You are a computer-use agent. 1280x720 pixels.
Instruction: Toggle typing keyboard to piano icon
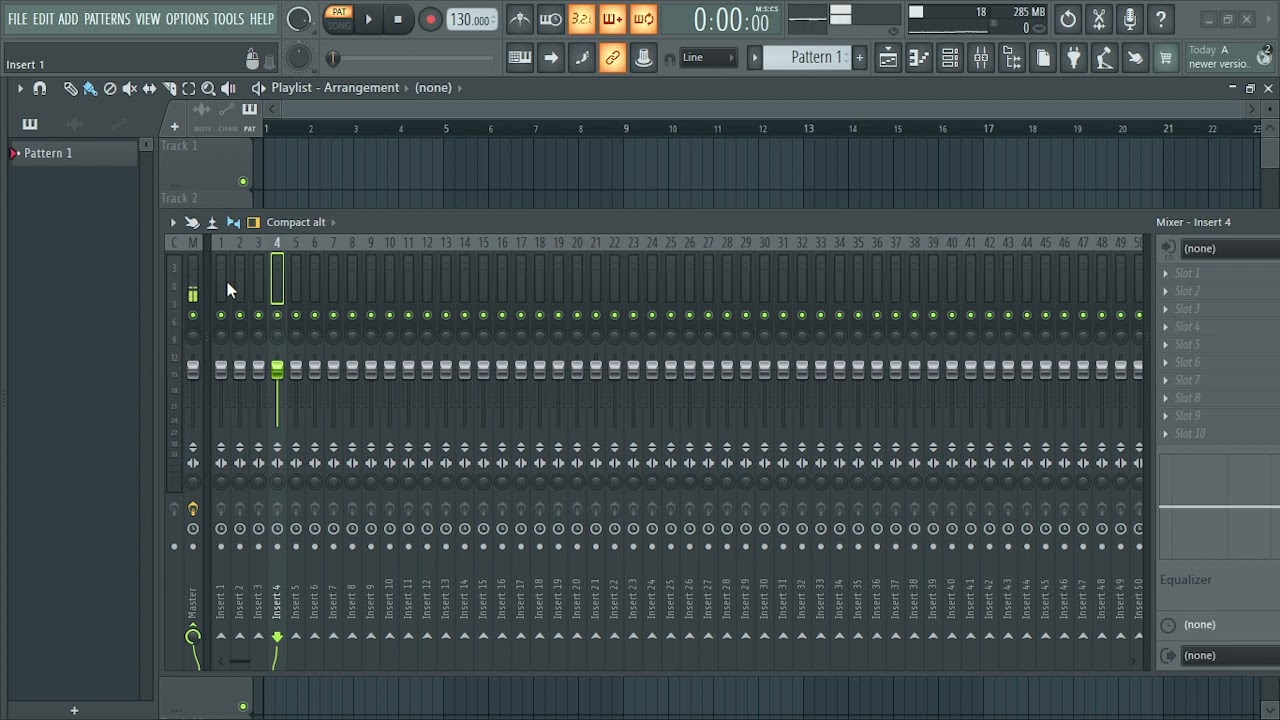coord(520,58)
